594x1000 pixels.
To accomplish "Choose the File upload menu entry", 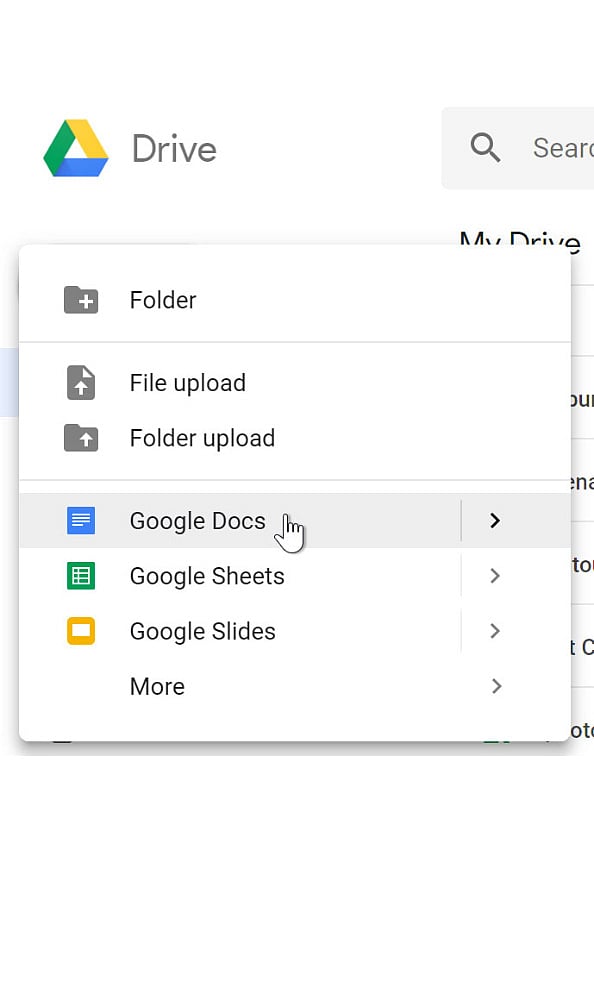I will click(187, 382).
